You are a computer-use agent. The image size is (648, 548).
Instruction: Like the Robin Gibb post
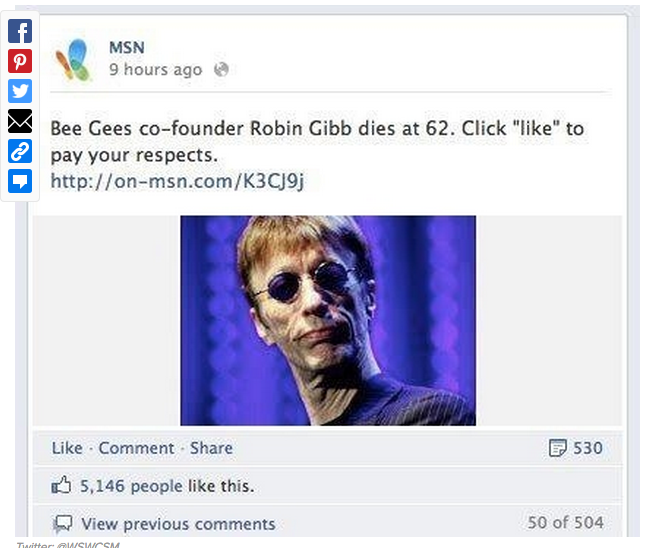(67, 448)
